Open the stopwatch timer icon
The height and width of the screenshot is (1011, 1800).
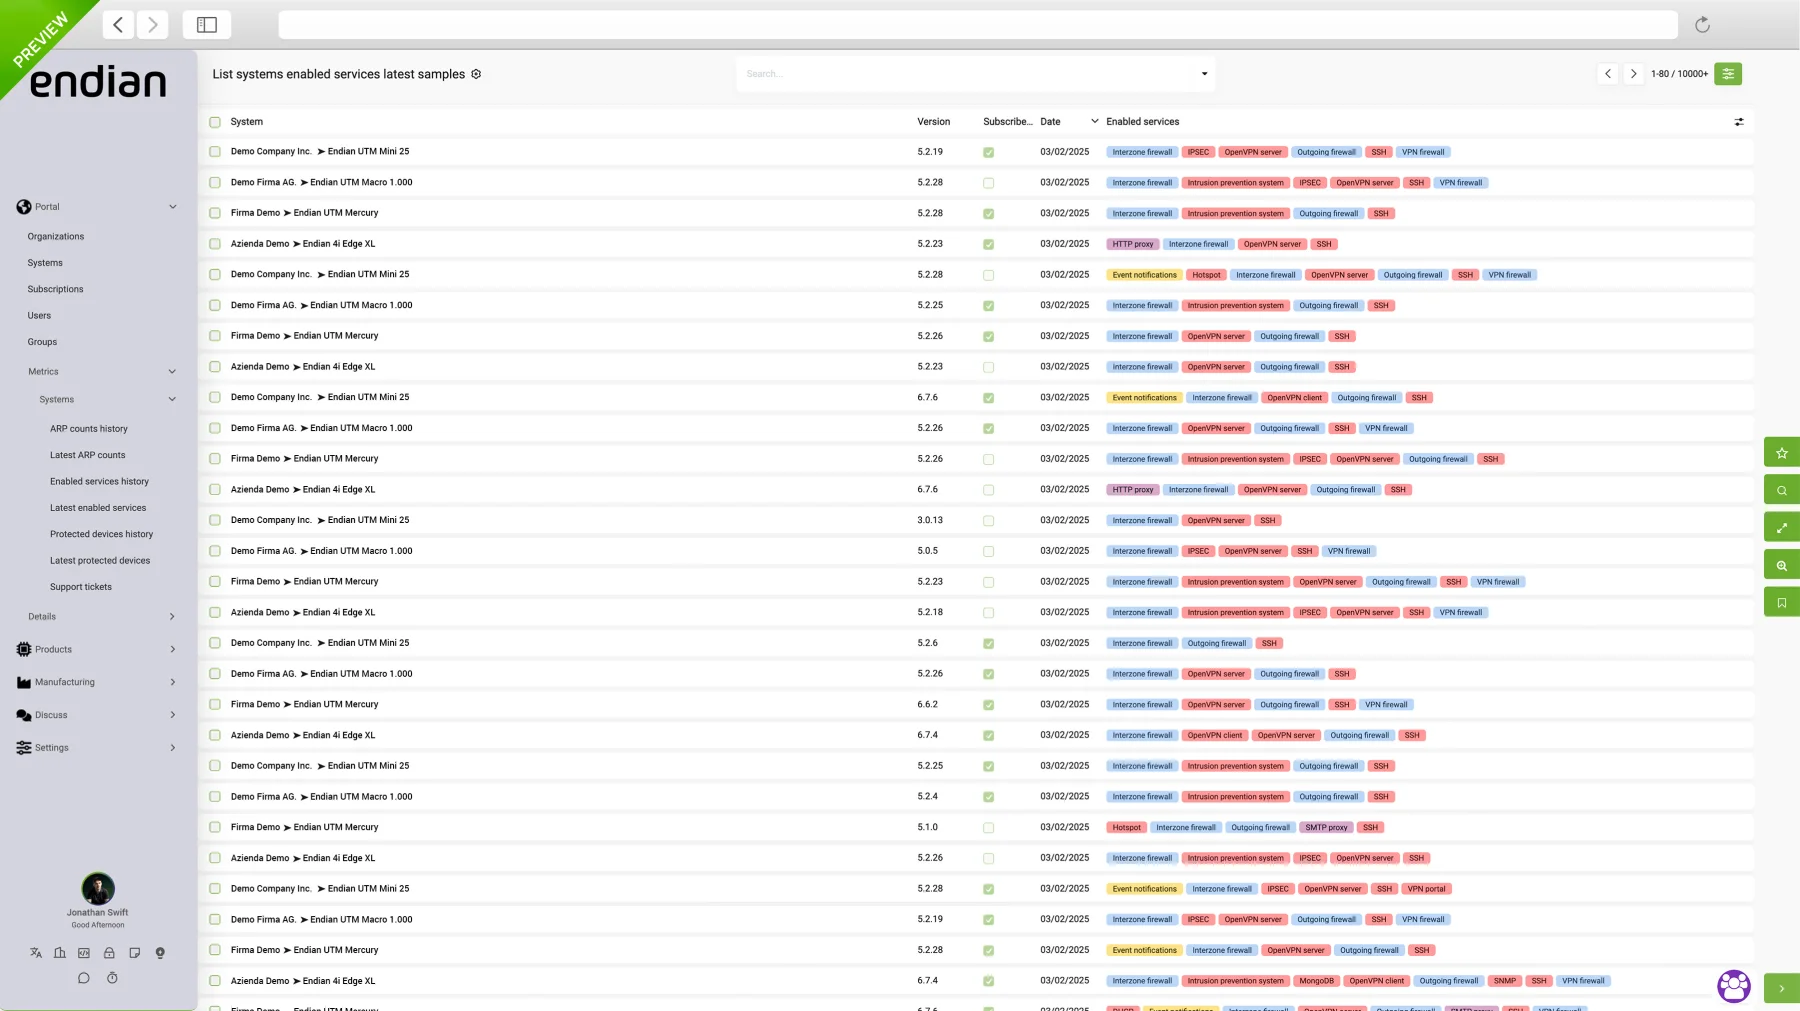[x=112, y=978]
